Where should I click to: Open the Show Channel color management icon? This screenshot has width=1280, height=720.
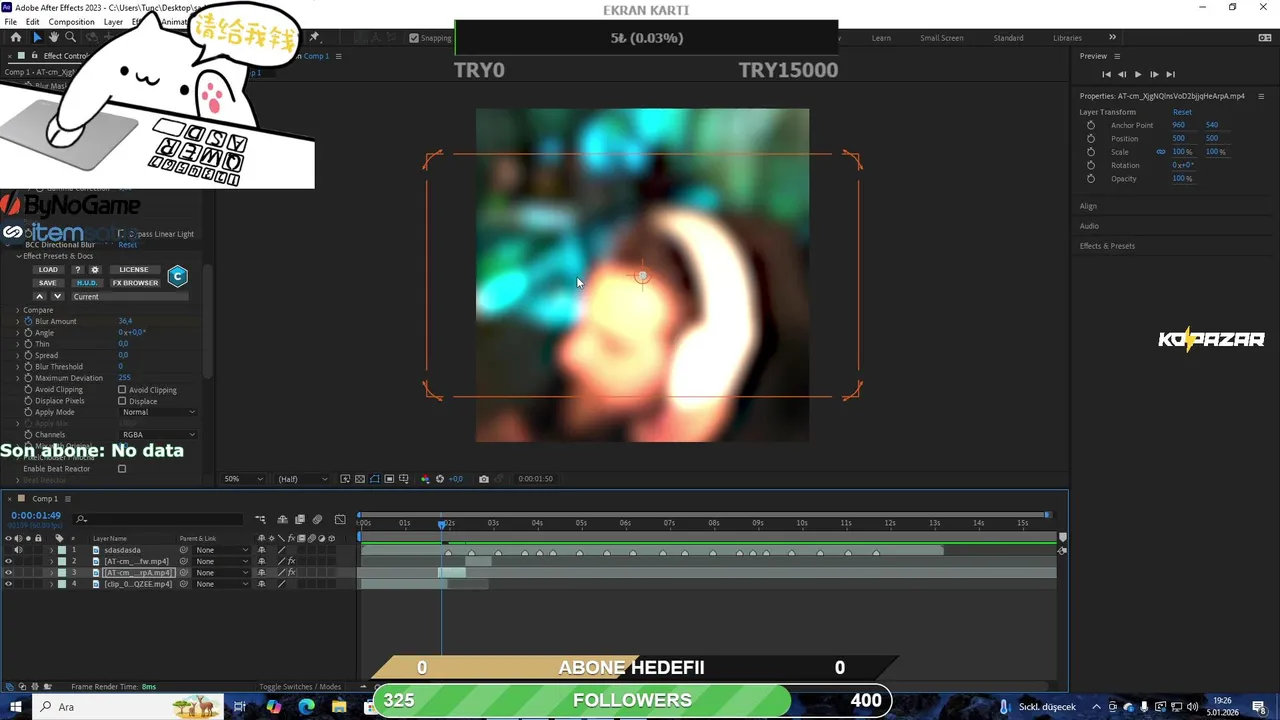[425, 479]
